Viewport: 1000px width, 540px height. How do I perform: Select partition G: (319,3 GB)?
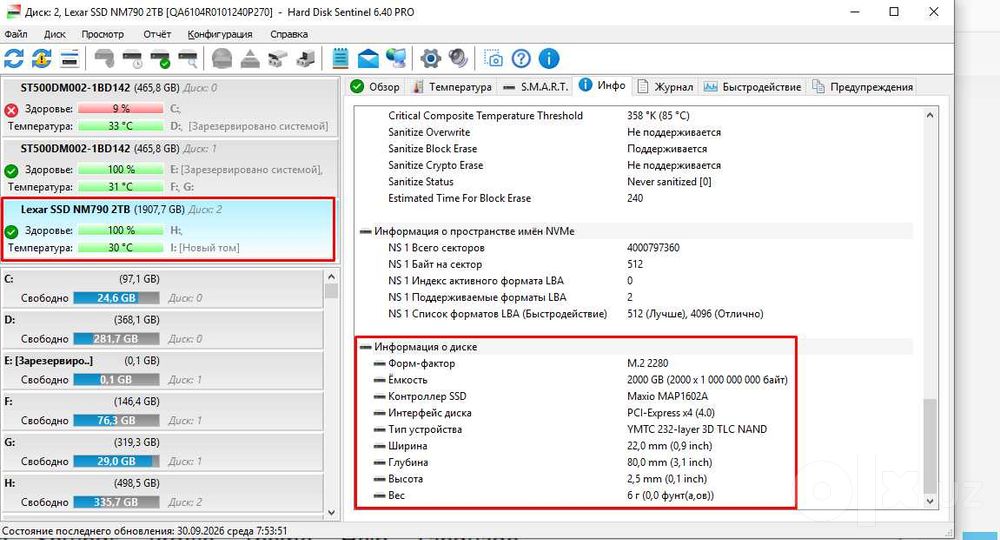pos(163,451)
